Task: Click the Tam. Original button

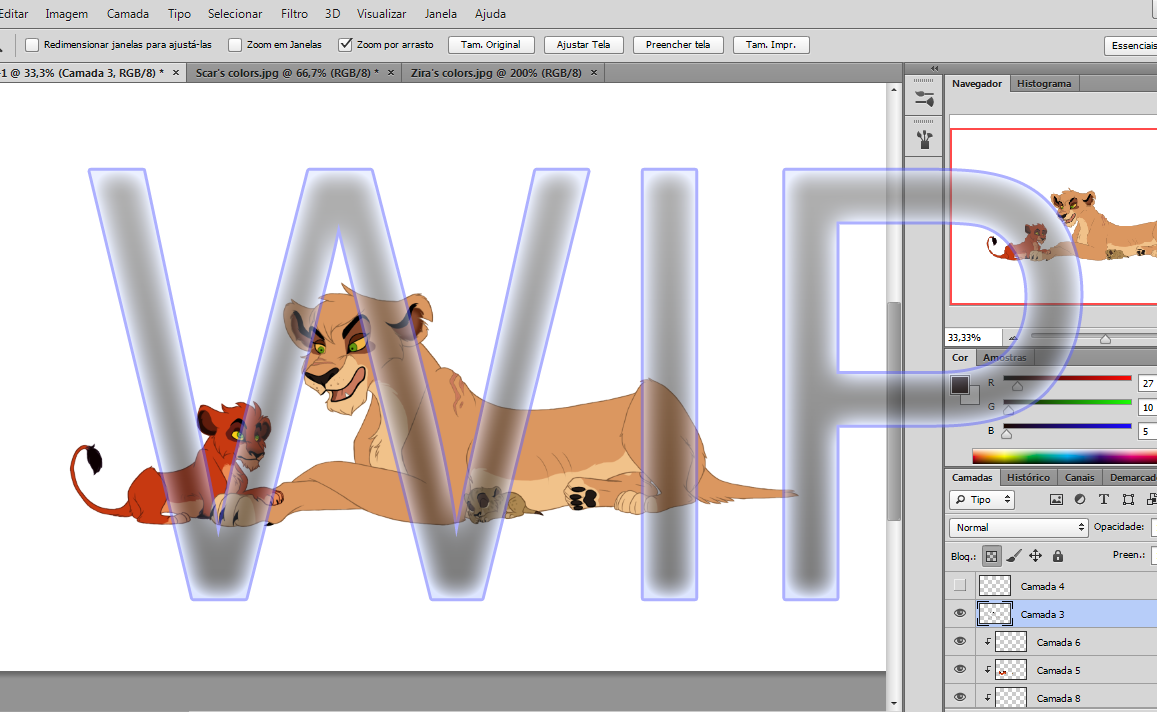Action: (491, 45)
